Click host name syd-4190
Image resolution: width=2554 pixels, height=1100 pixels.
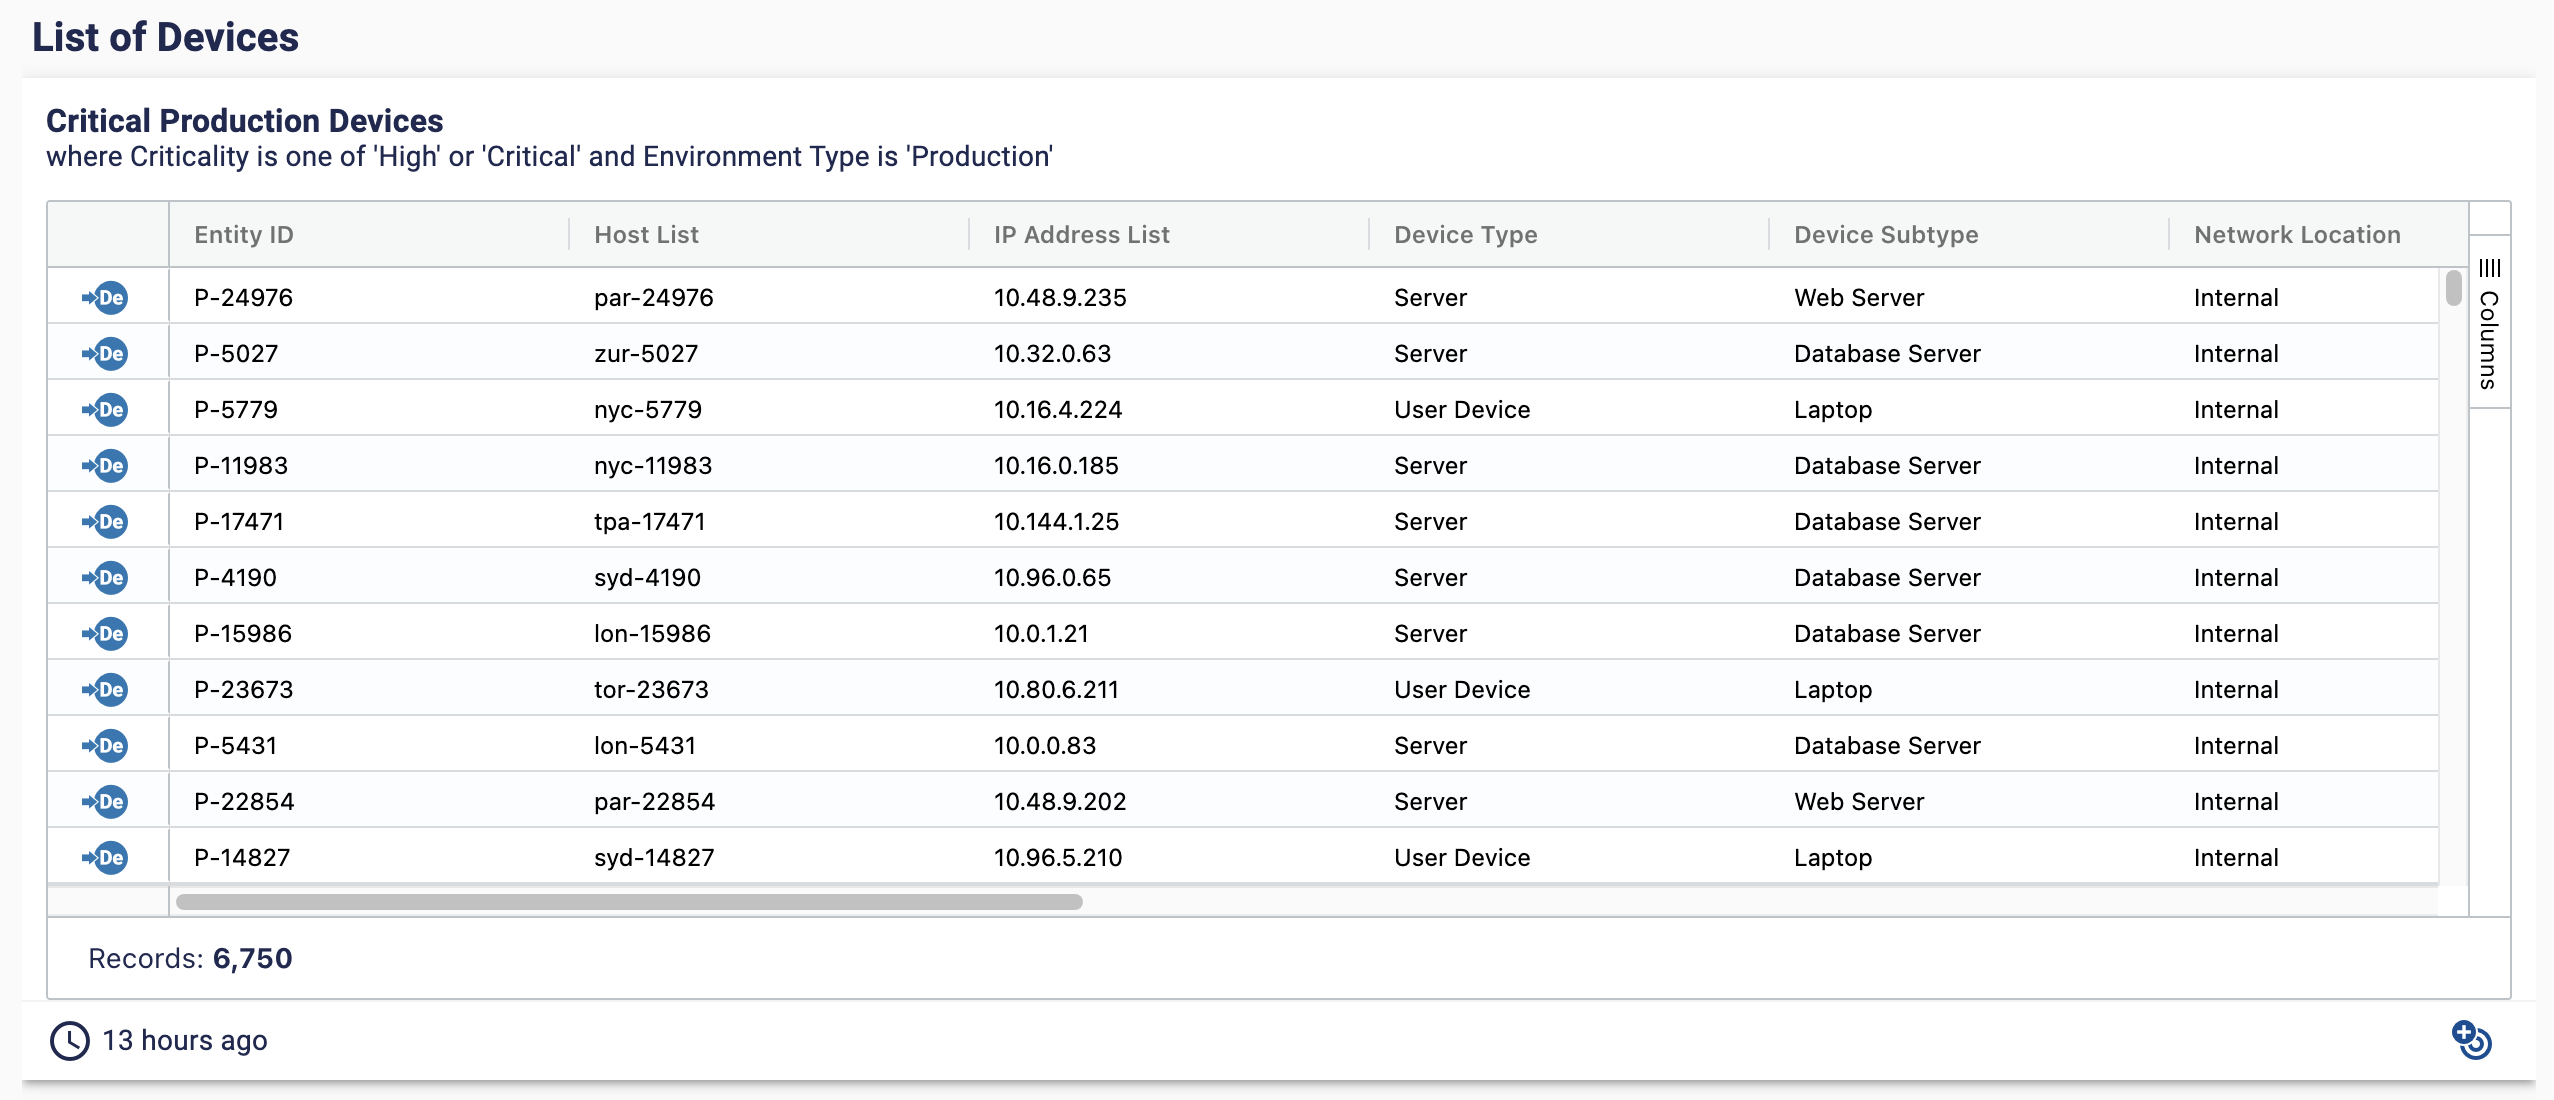(x=647, y=577)
